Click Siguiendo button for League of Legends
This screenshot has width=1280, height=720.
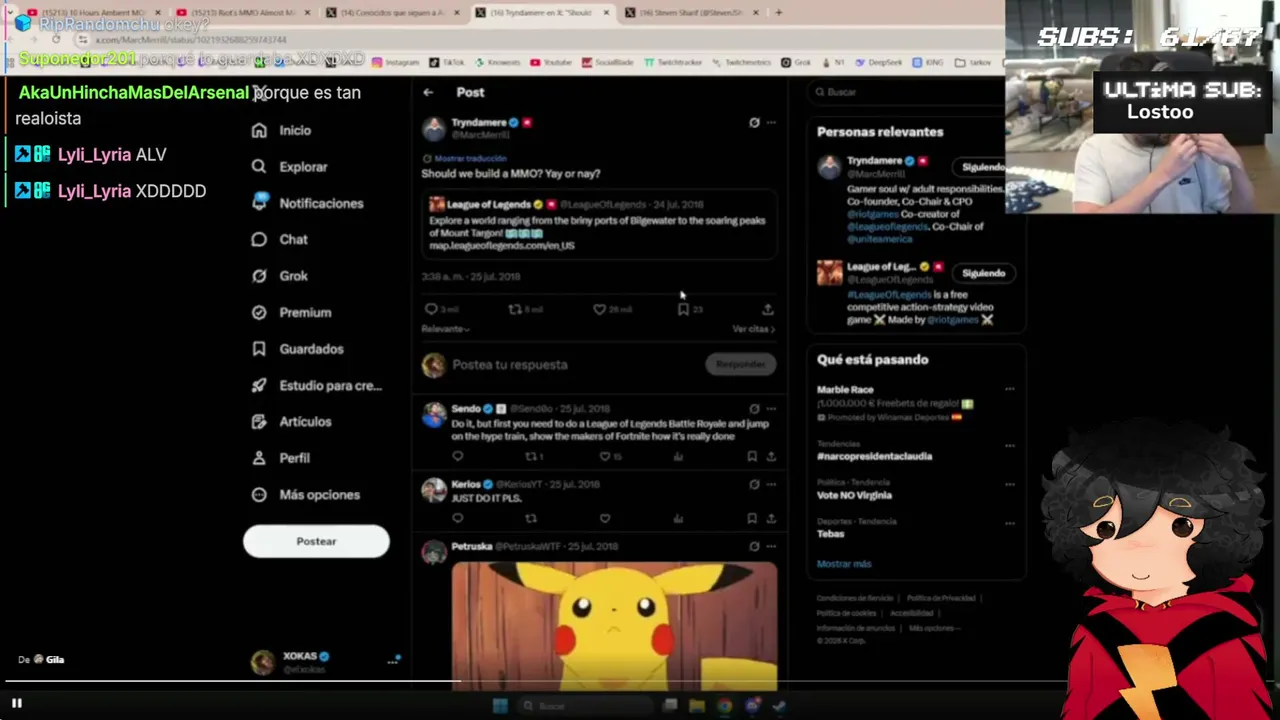(982, 273)
